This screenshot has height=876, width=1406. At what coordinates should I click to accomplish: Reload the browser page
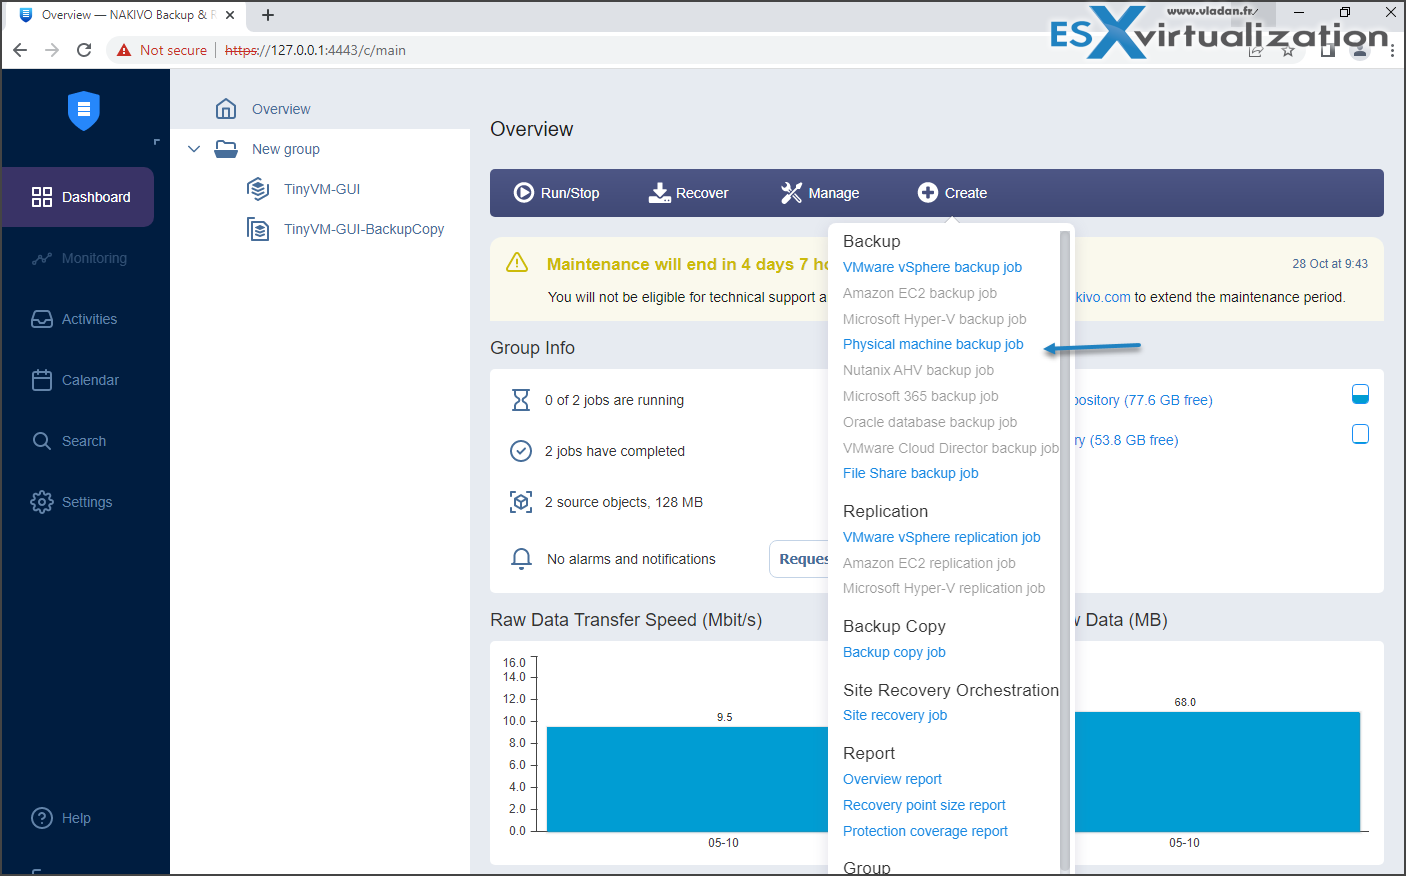tap(84, 50)
